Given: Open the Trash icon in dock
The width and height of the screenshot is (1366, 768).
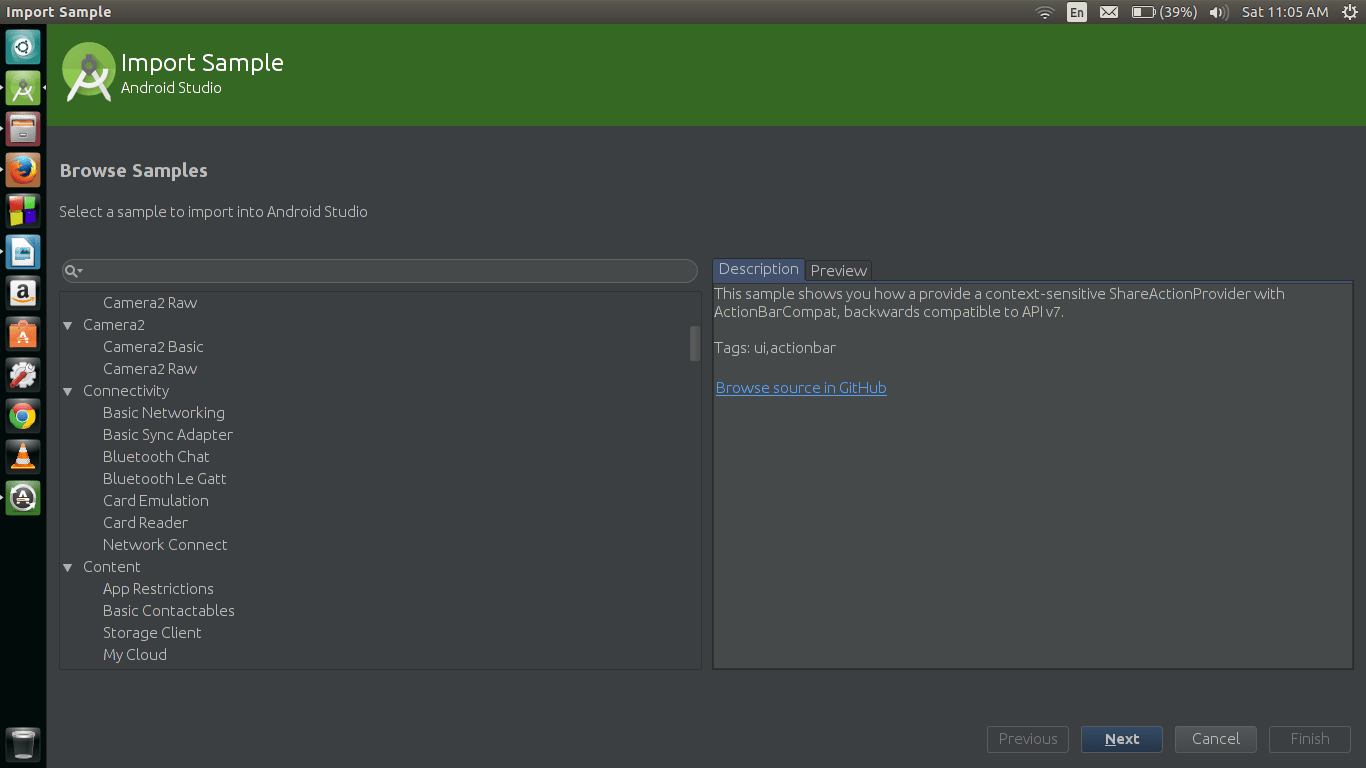Looking at the screenshot, I should [x=23, y=745].
